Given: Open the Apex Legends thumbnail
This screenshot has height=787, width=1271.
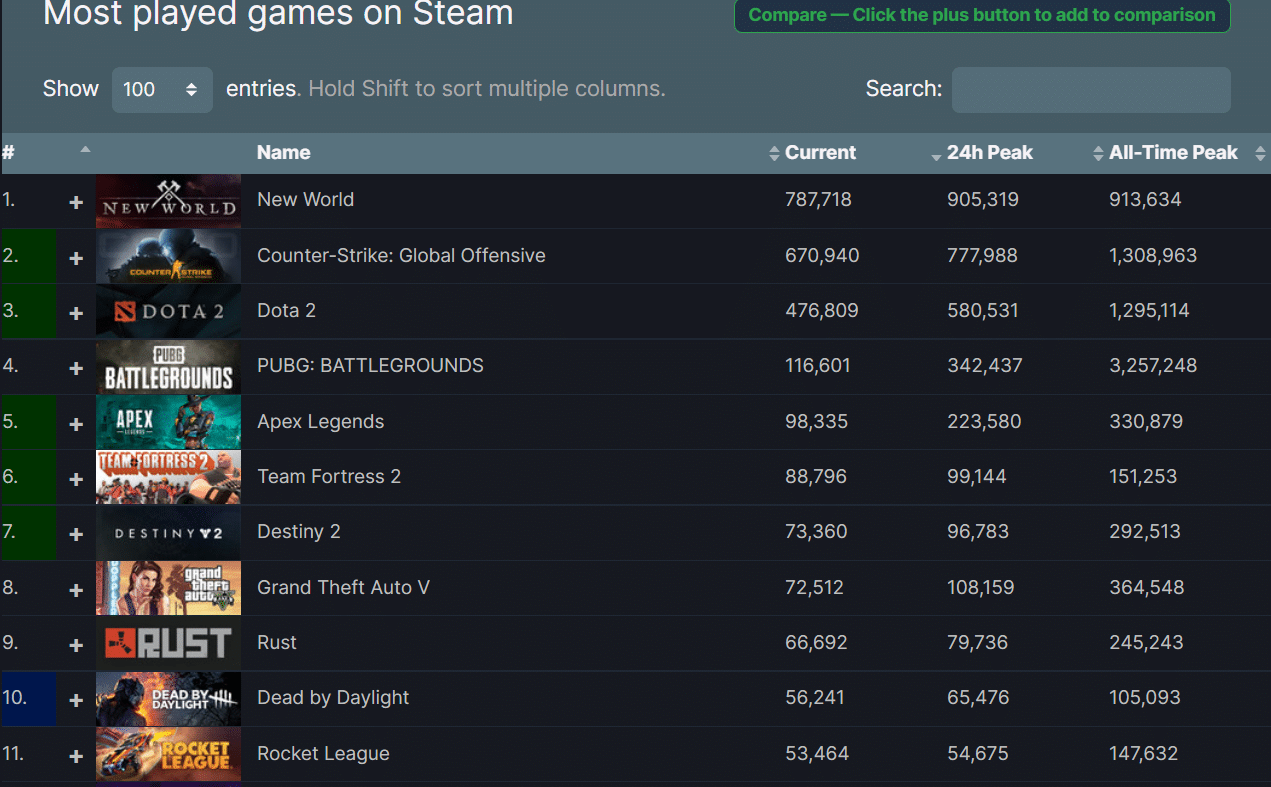Looking at the screenshot, I should tap(168, 422).
